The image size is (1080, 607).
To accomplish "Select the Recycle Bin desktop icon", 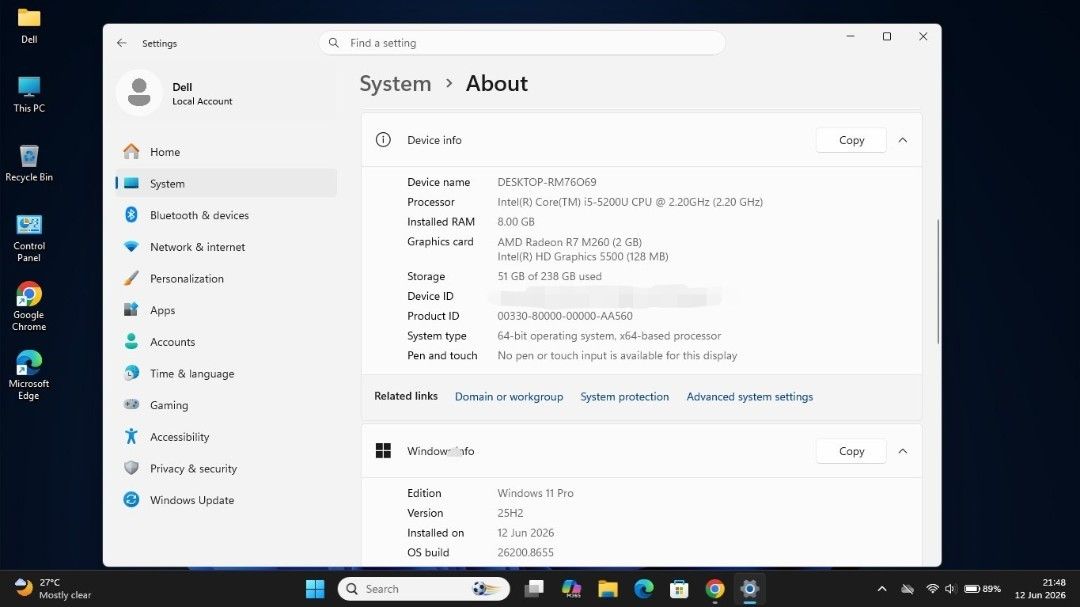I will pos(29,163).
